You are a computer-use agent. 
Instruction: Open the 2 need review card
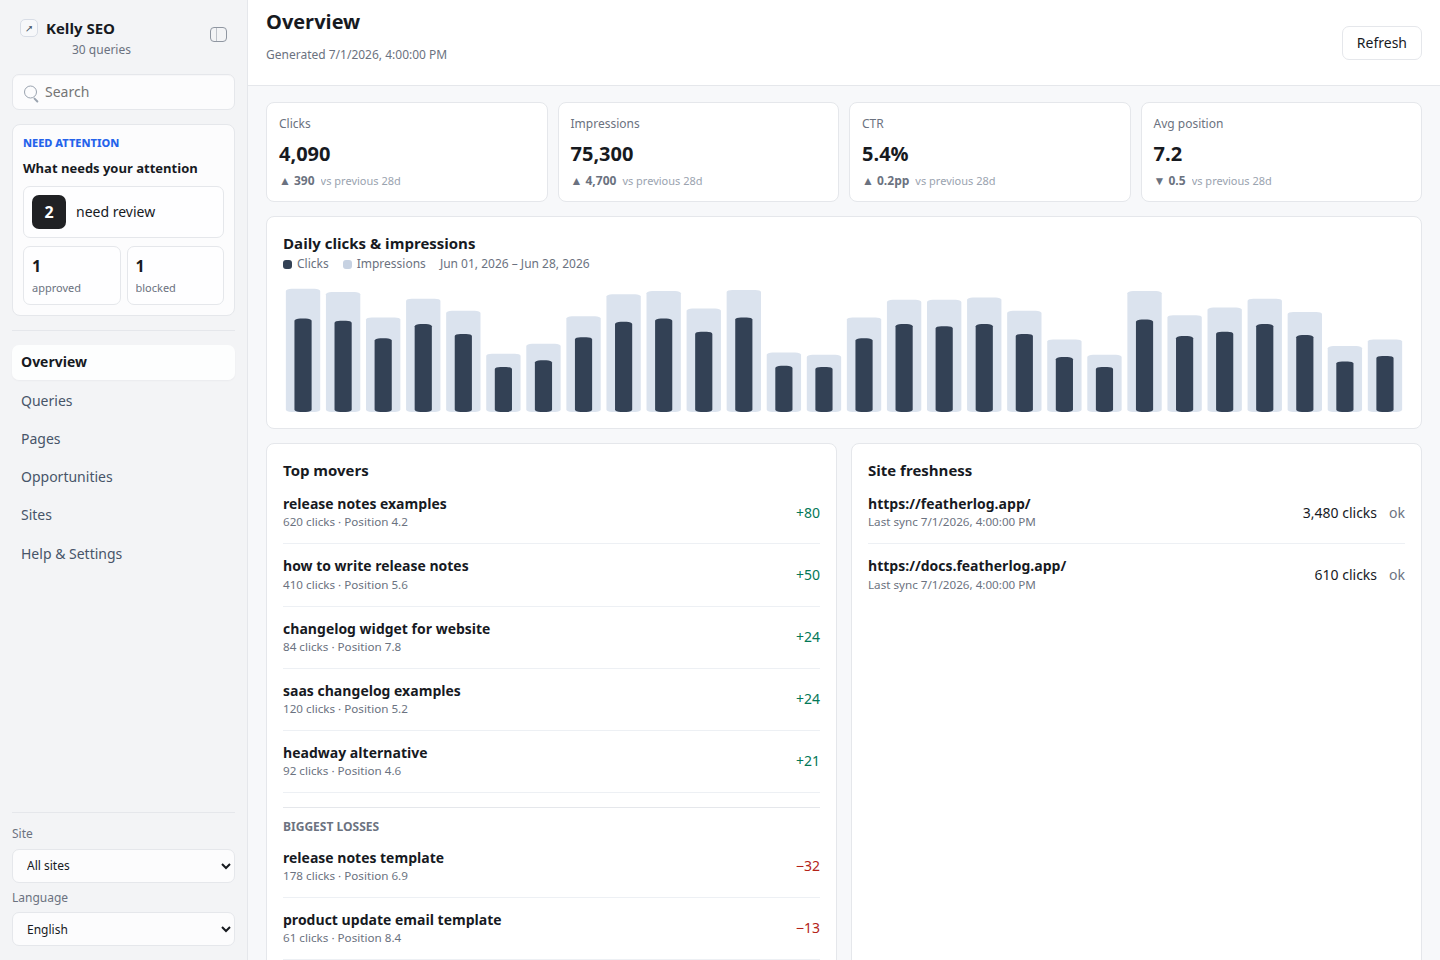pyautogui.click(x=123, y=212)
